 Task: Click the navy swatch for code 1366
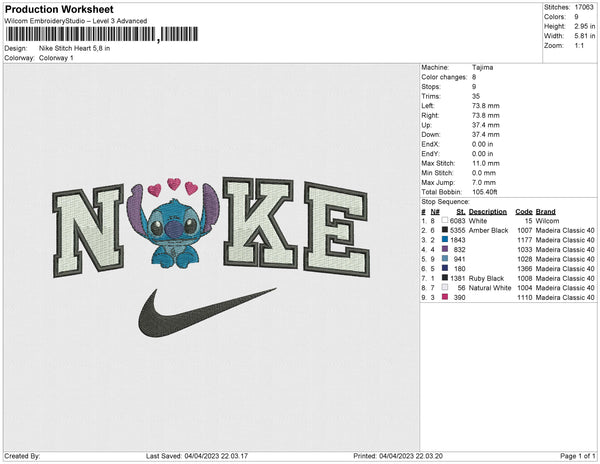445,268
